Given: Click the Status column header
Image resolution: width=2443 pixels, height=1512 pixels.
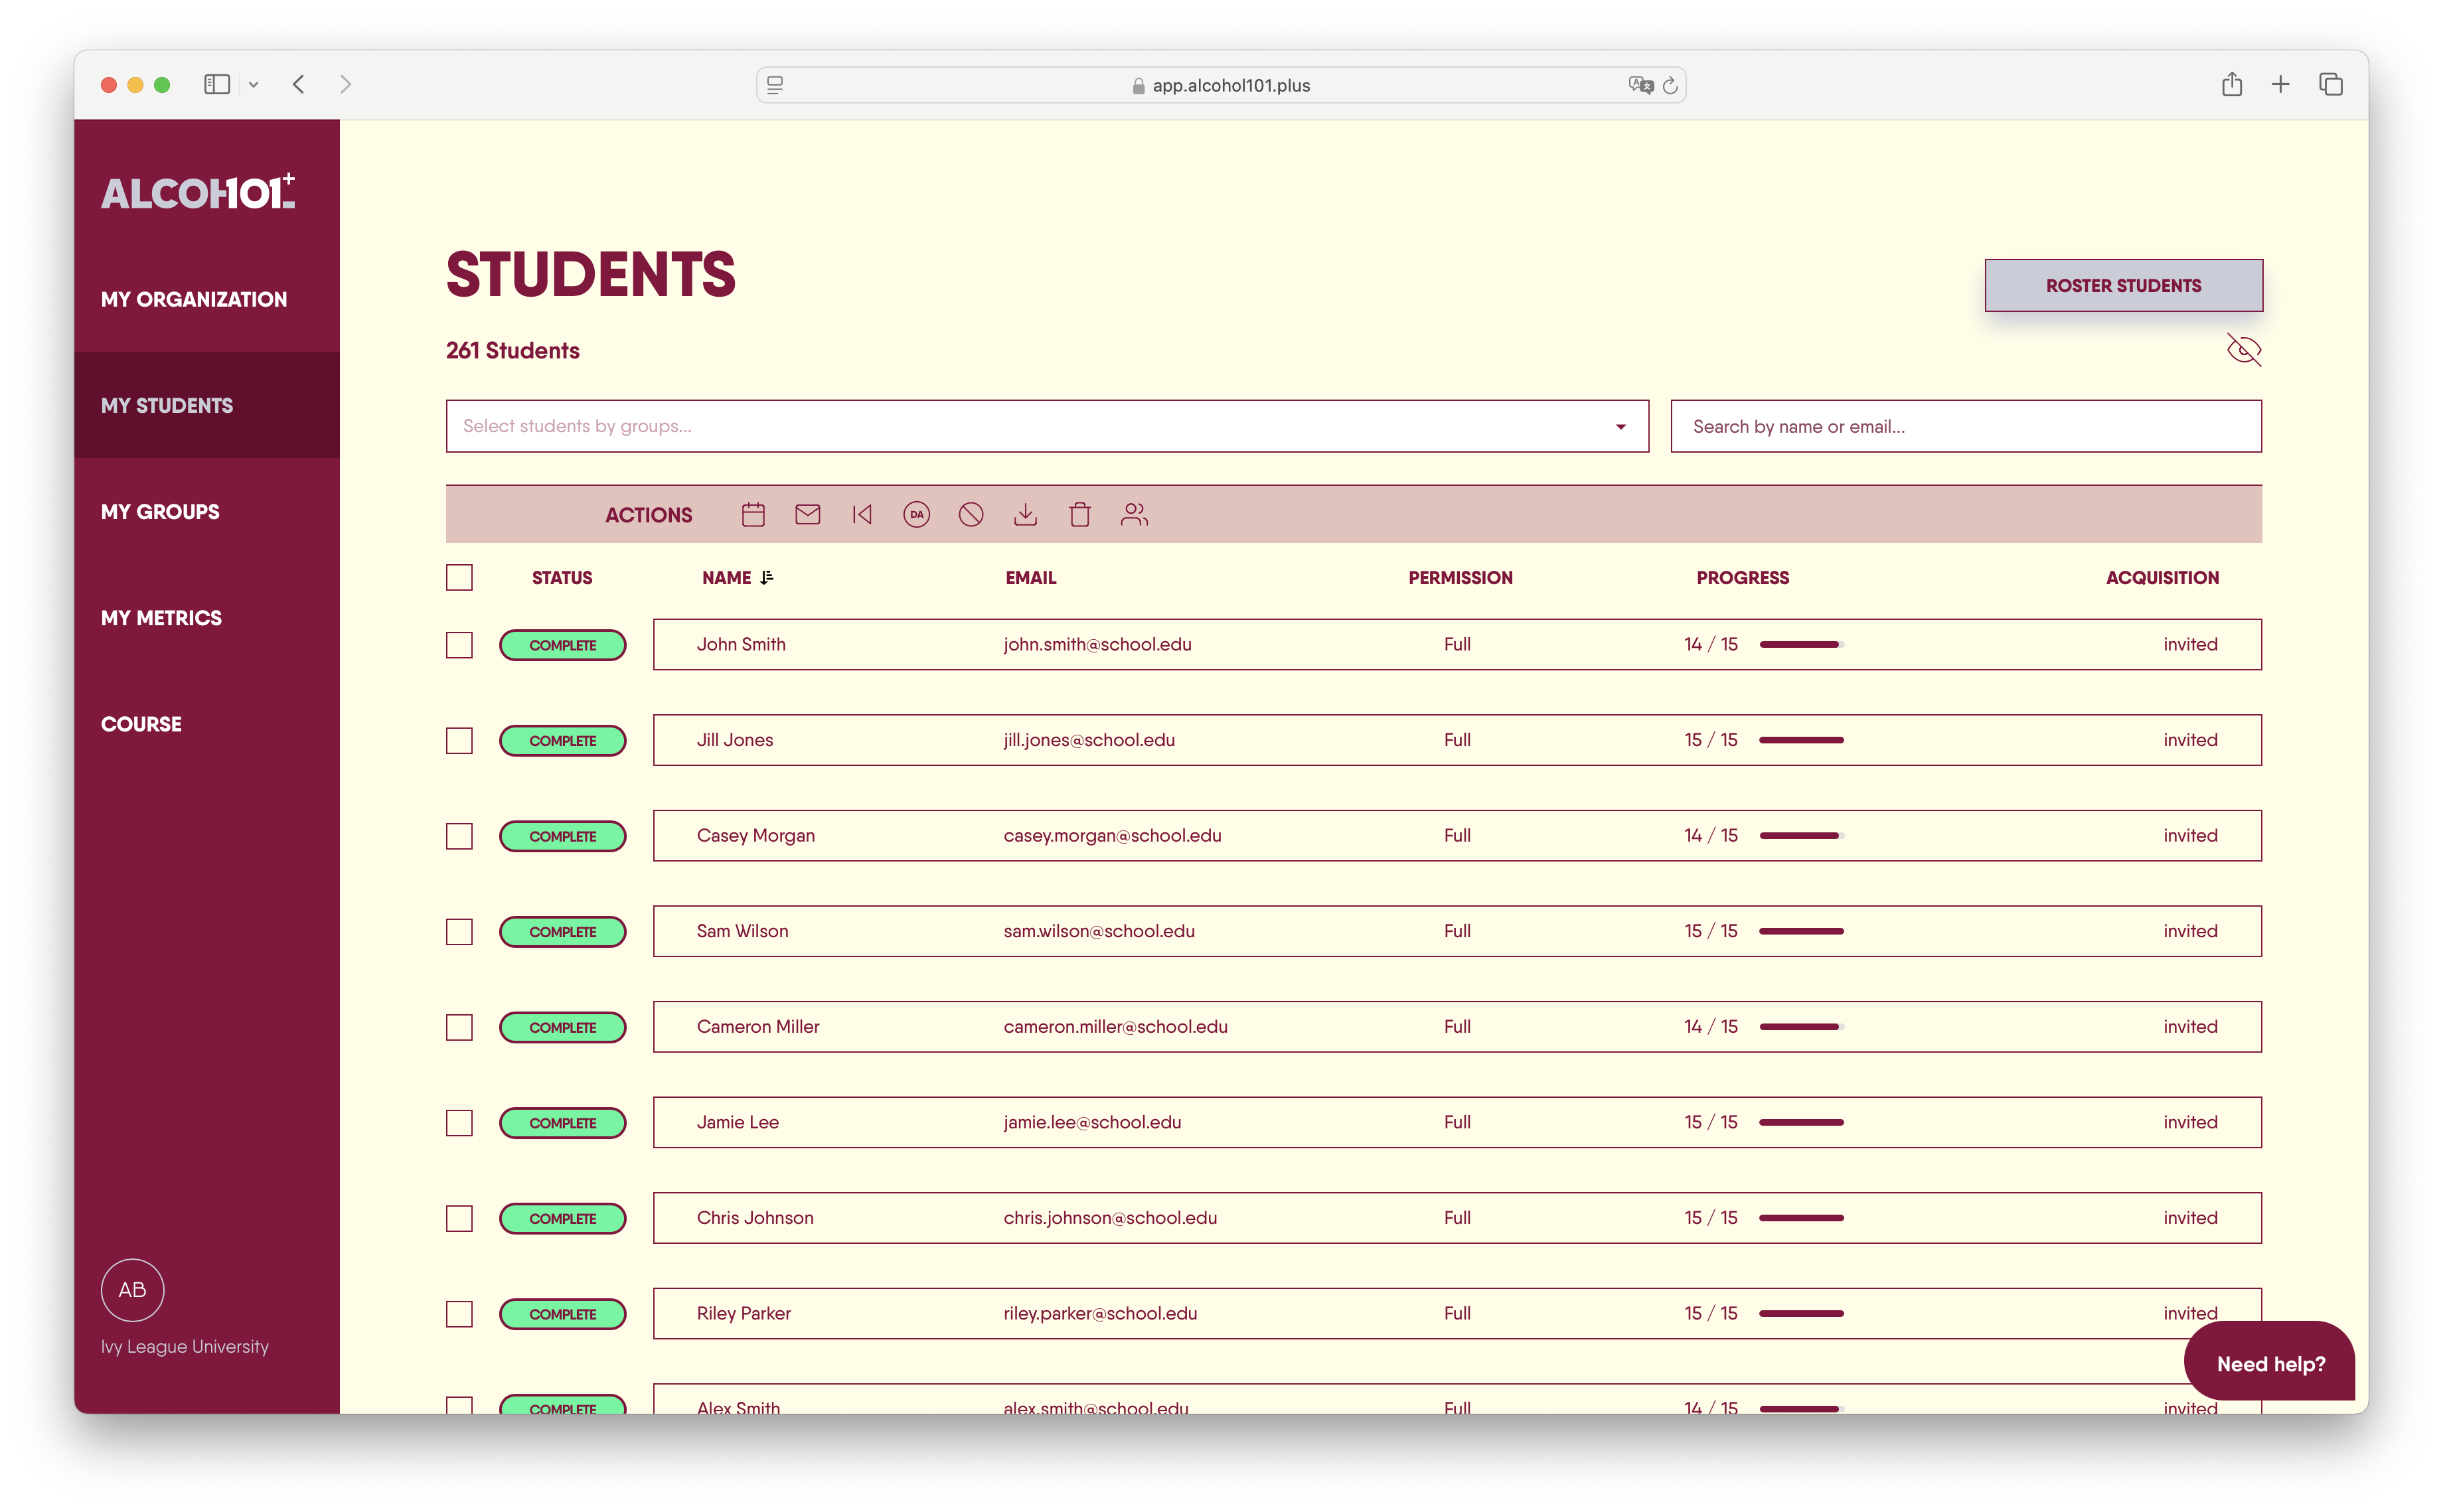Looking at the screenshot, I should [x=562, y=577].
